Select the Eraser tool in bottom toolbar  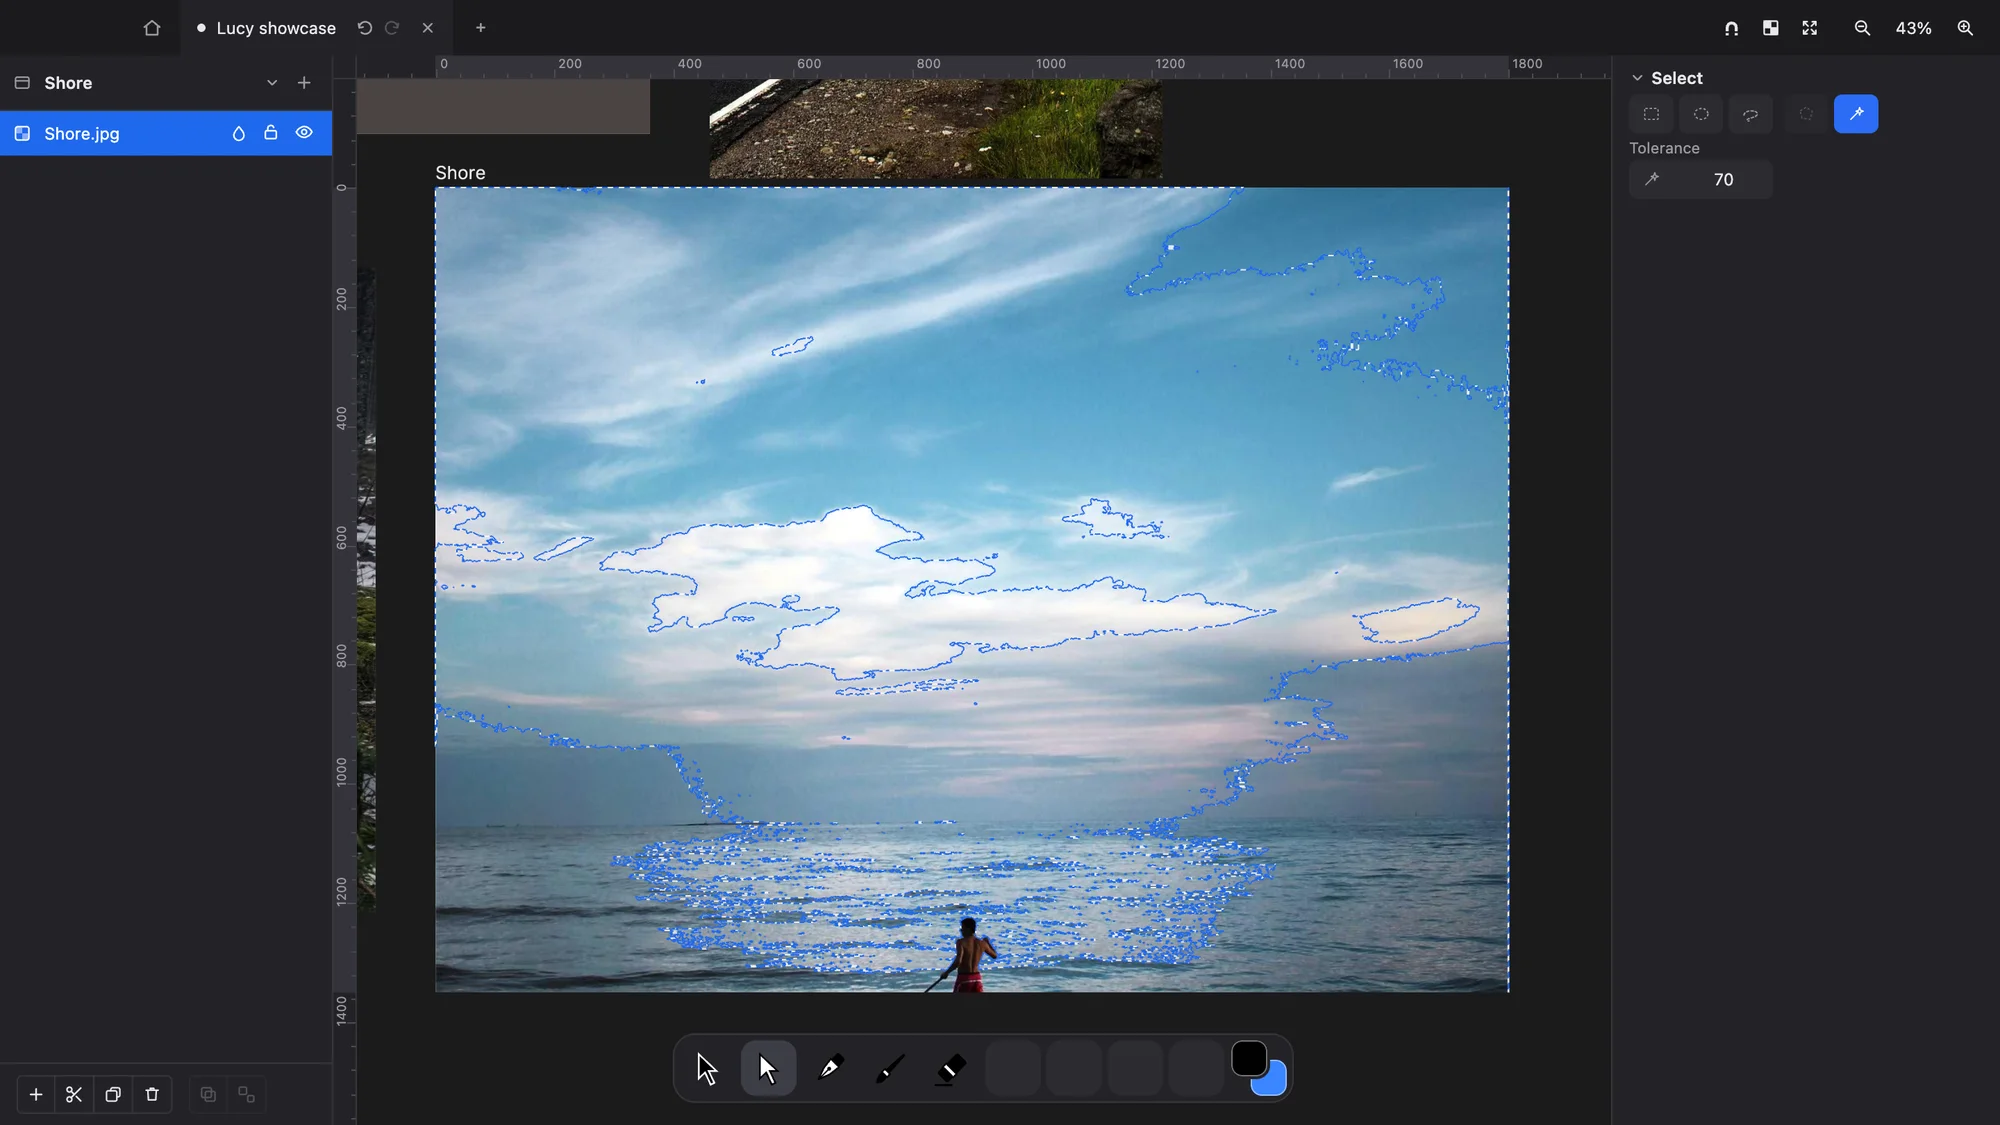950,1068
